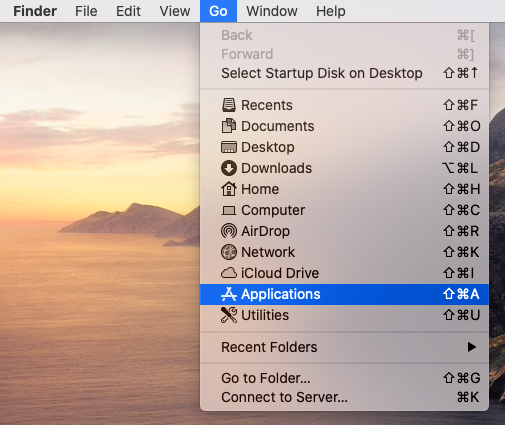Open the Window menu
This screenshot has height=425, width=505.
(272, 11)
